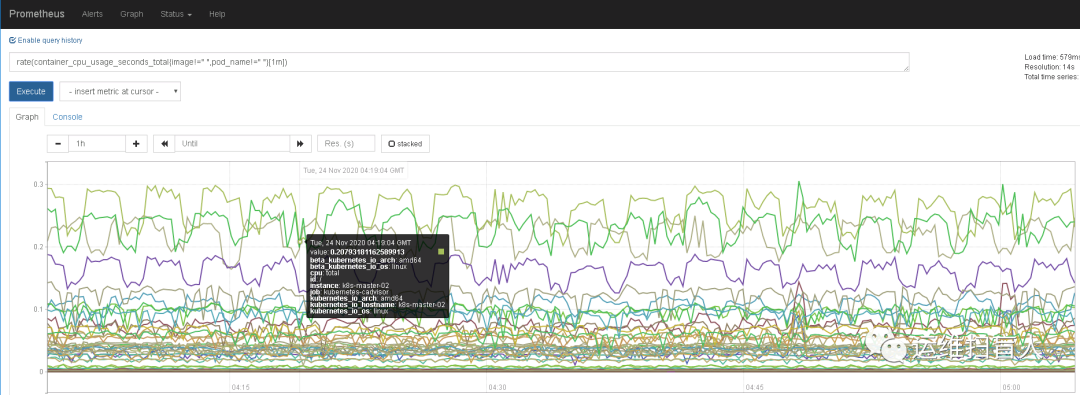Viewport: 1080px width, 395px height.
Task: Open the Help menu item
Action: tap(217, 14)
